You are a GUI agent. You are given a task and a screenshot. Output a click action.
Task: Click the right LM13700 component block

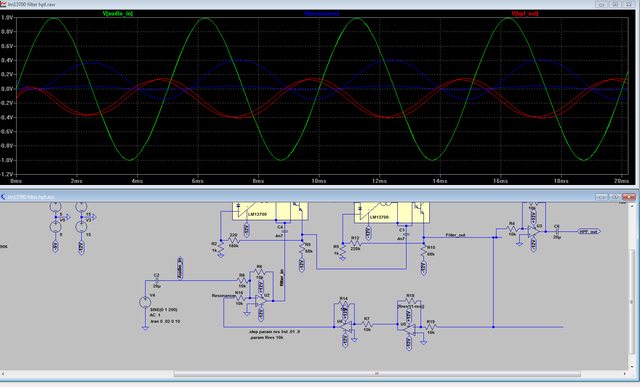click(x=392, y=212)
